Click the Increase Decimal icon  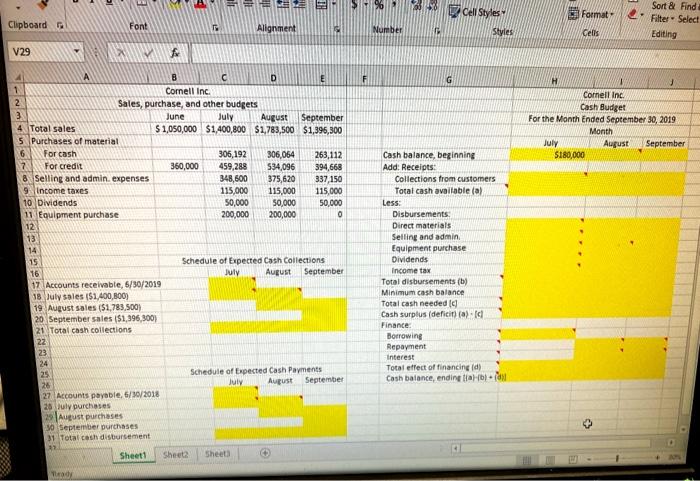[417, 6]
